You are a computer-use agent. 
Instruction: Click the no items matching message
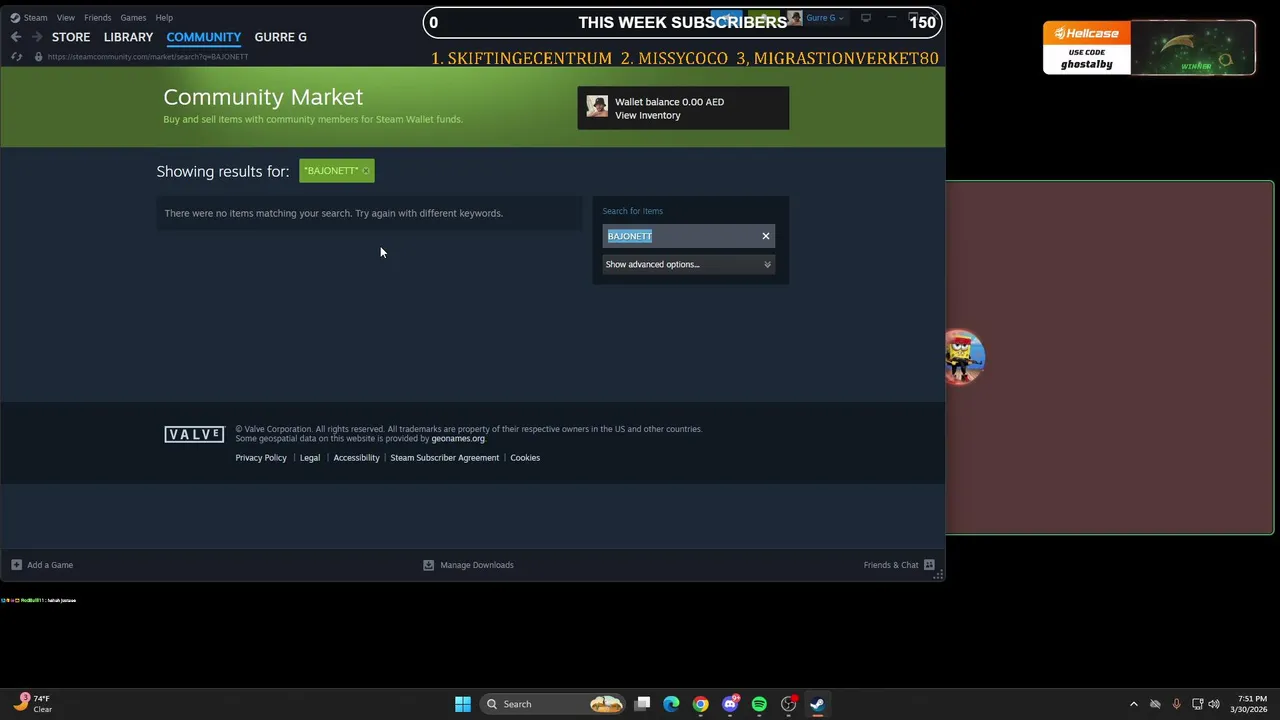click(333, 213)
